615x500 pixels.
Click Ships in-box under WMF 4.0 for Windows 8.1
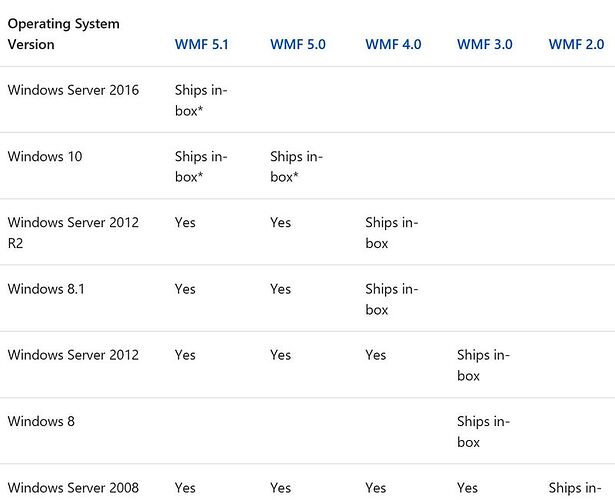pyautogui.click(x=392, y=299)
